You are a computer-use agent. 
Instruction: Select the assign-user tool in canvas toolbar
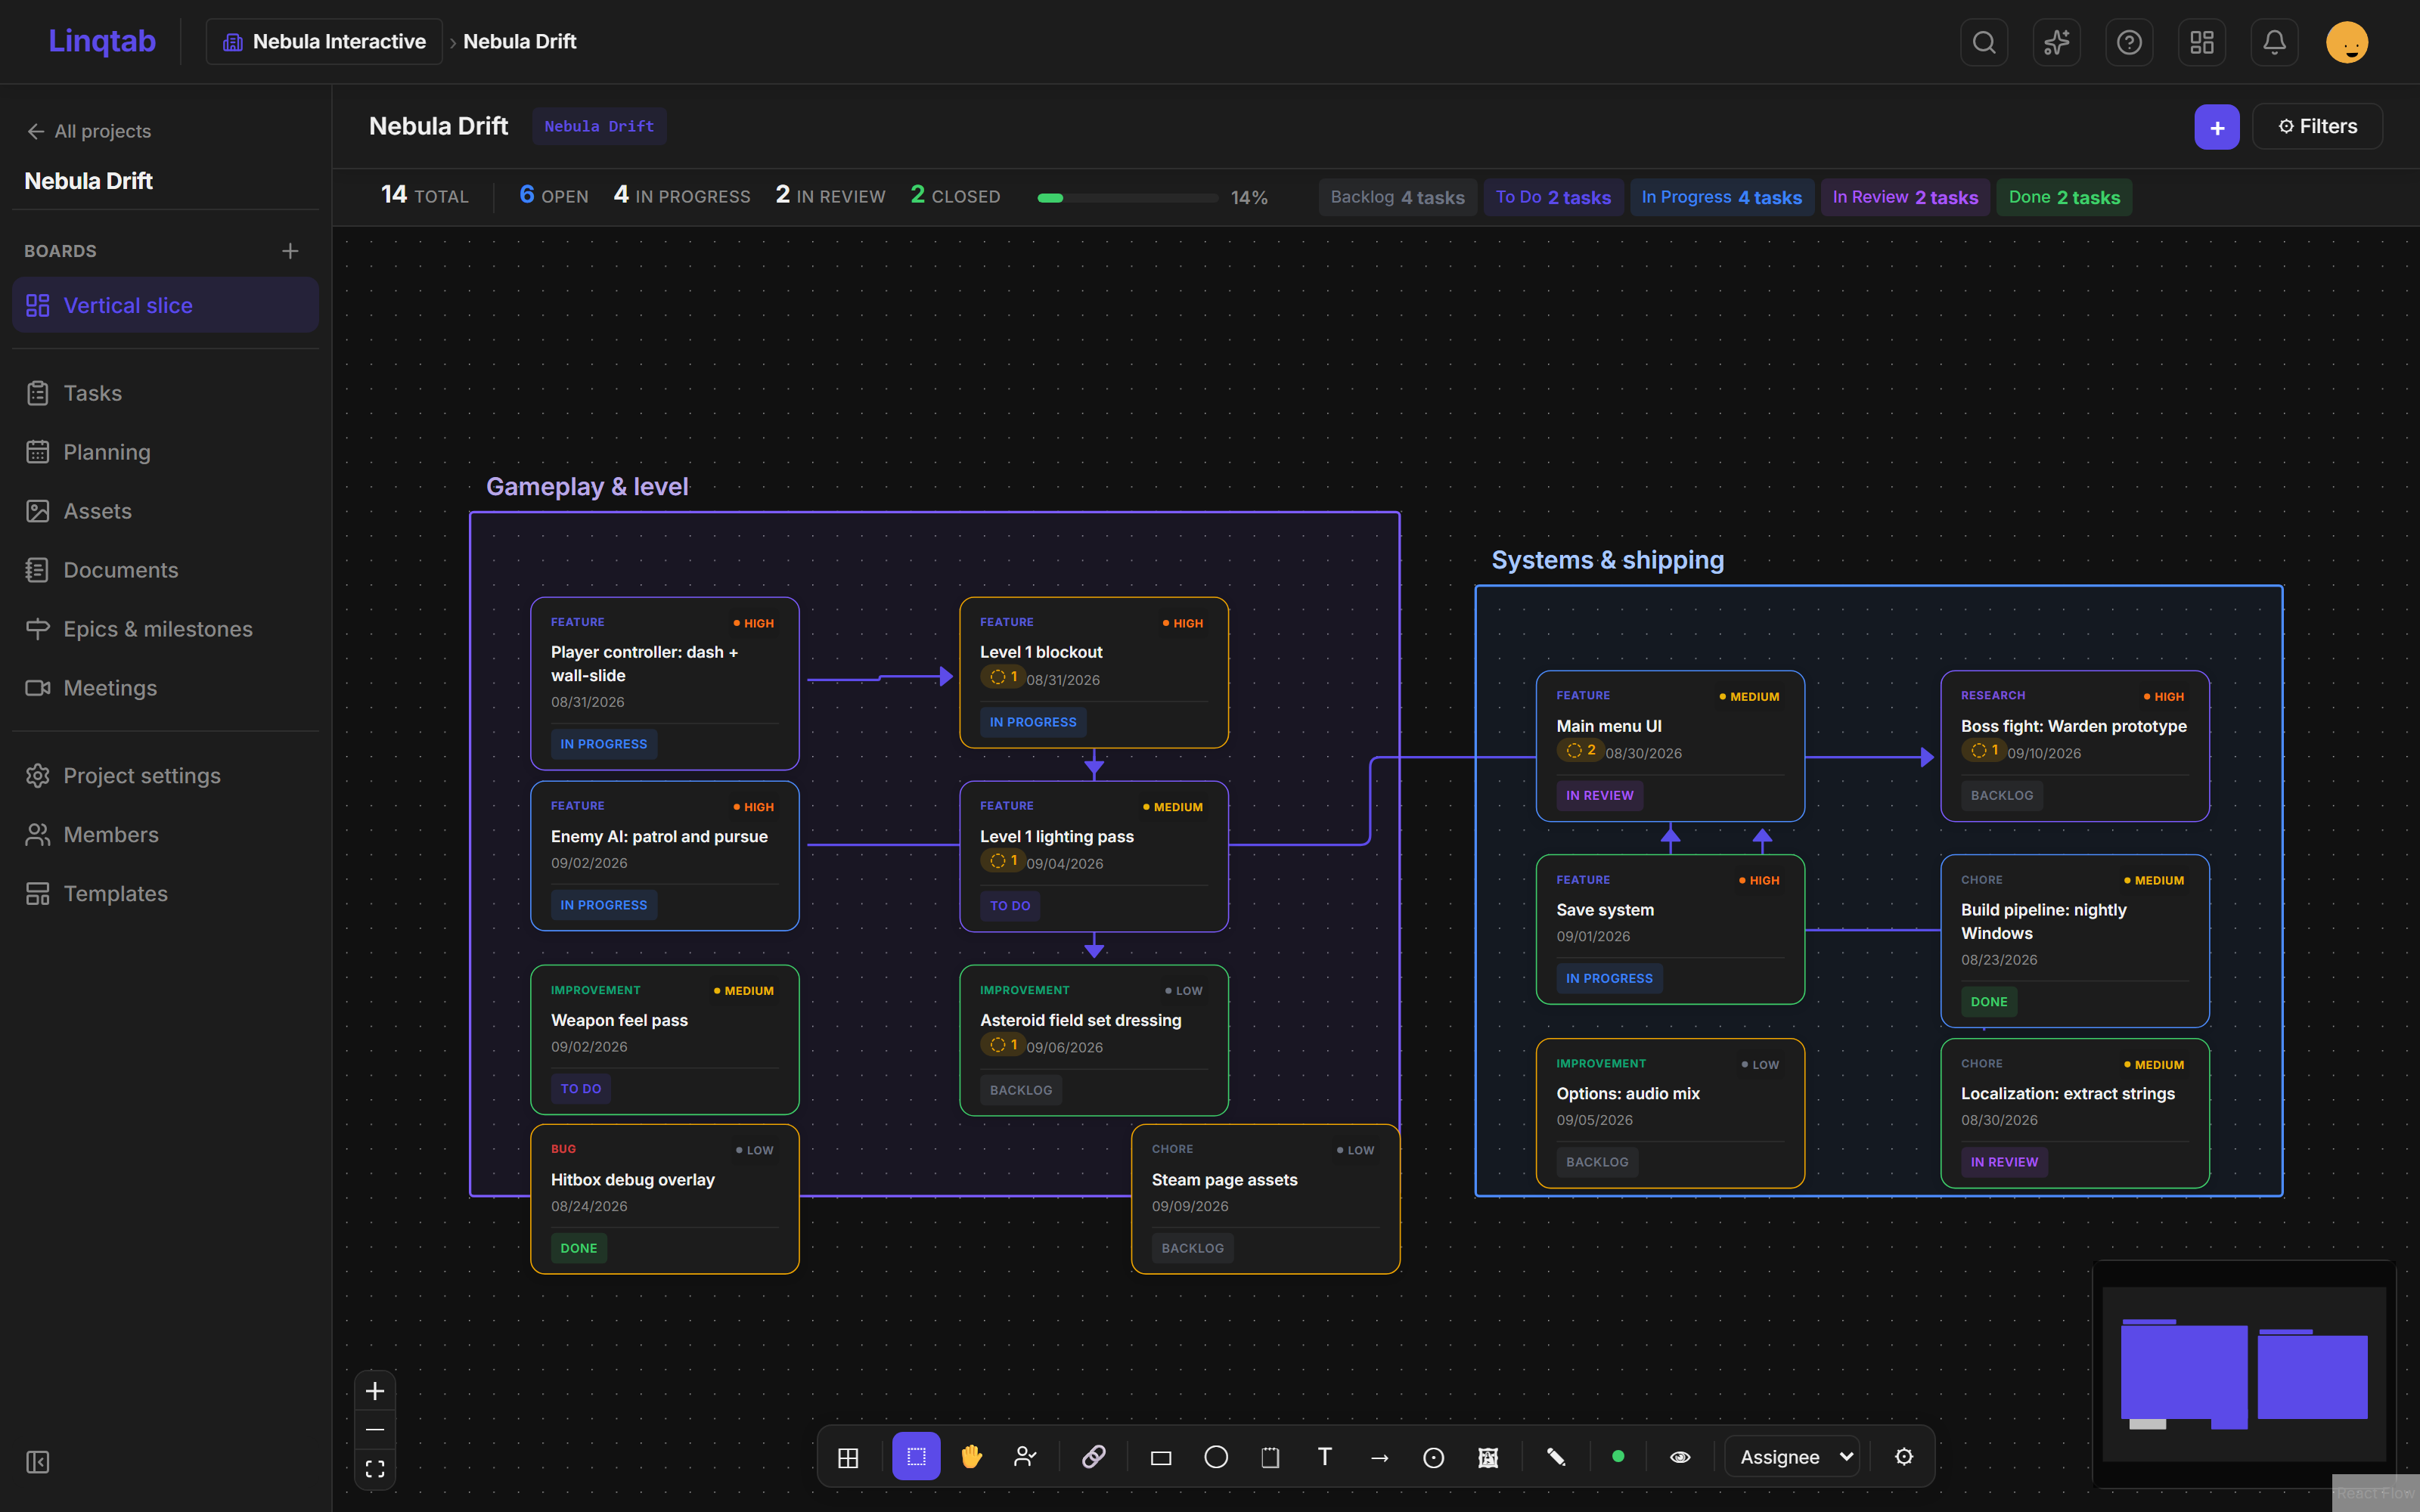coord(1025,1457)
